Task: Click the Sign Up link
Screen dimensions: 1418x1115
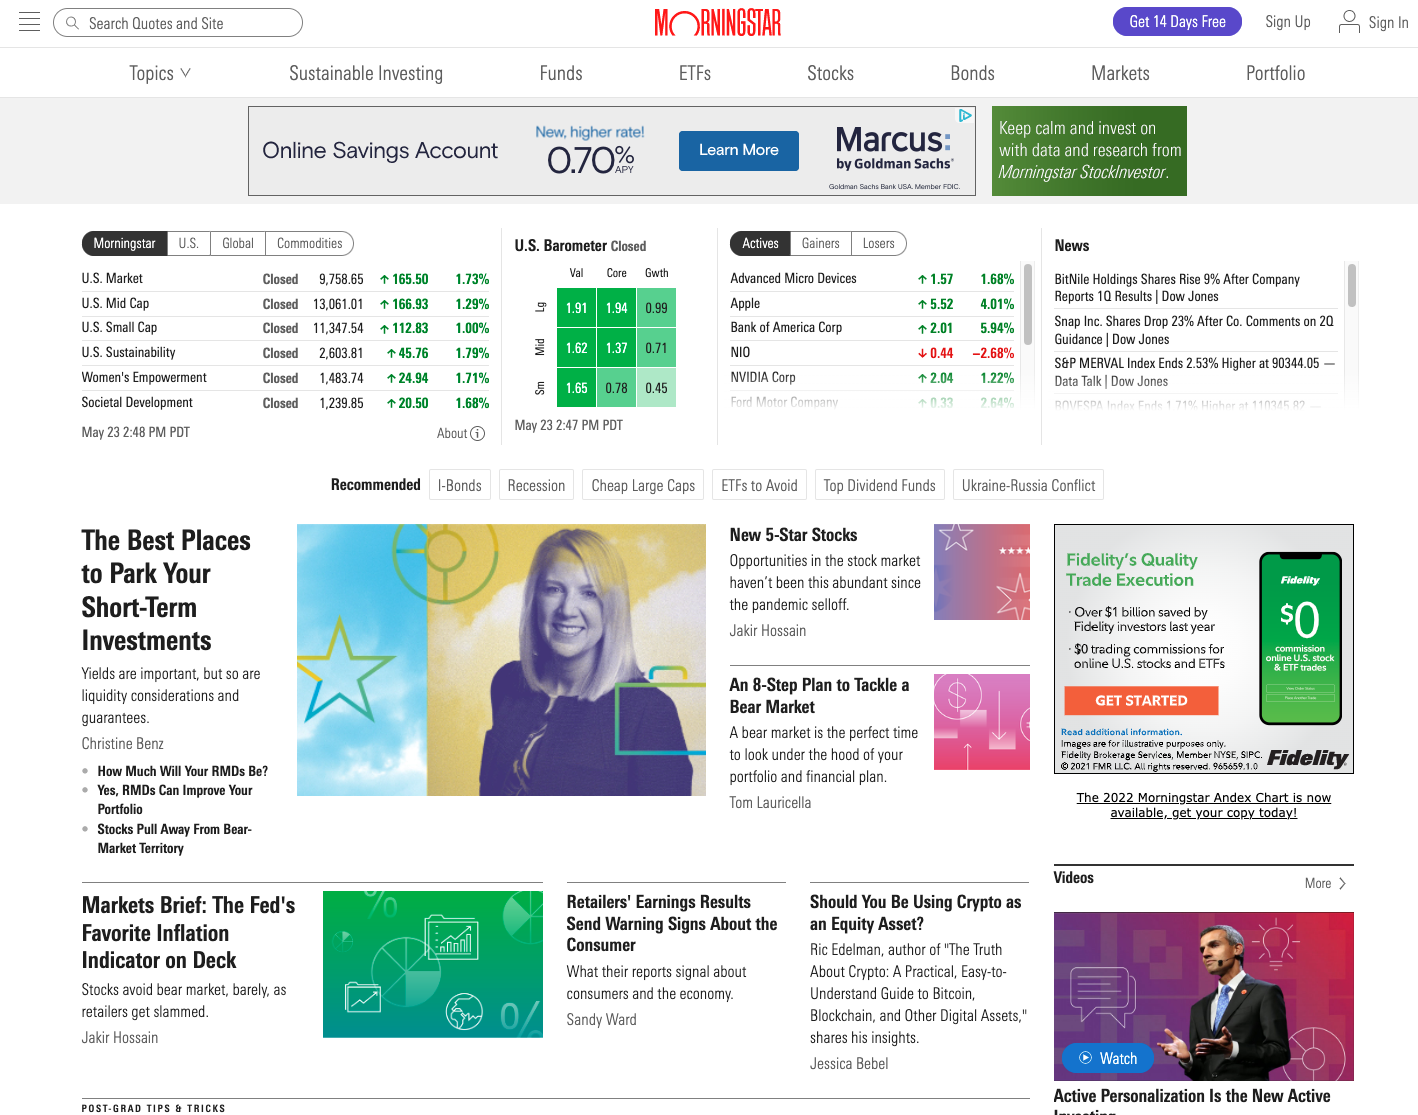Action: [x=1288, y=22]
